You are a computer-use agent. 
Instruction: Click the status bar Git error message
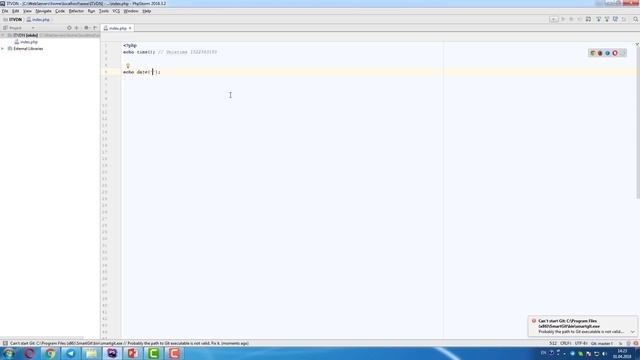coord(129,343)
